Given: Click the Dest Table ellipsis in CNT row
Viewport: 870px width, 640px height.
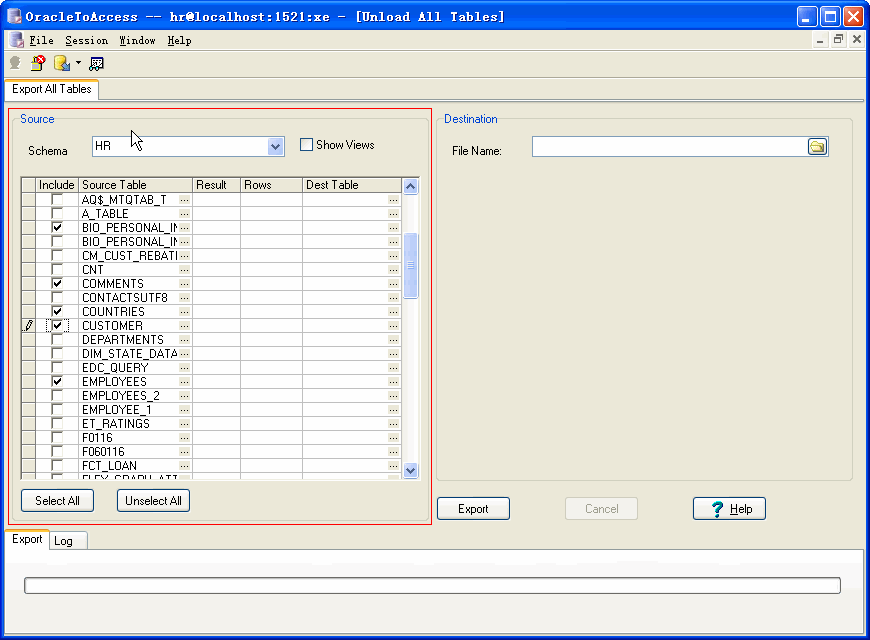Looking at the screenshot, I should point(393,270).
